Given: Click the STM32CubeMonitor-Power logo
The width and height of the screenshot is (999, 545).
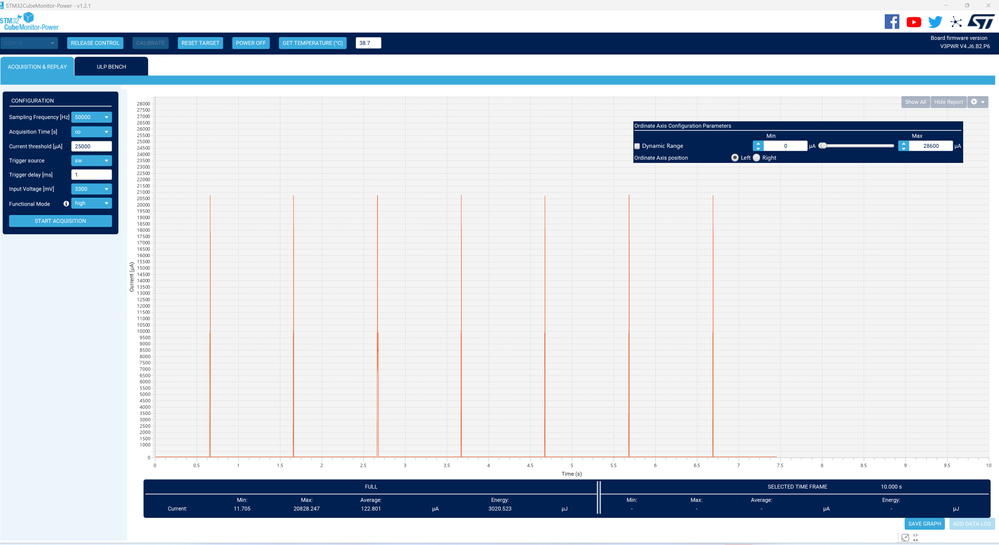Looking at the screenshot, I should [x=29, y=22].
